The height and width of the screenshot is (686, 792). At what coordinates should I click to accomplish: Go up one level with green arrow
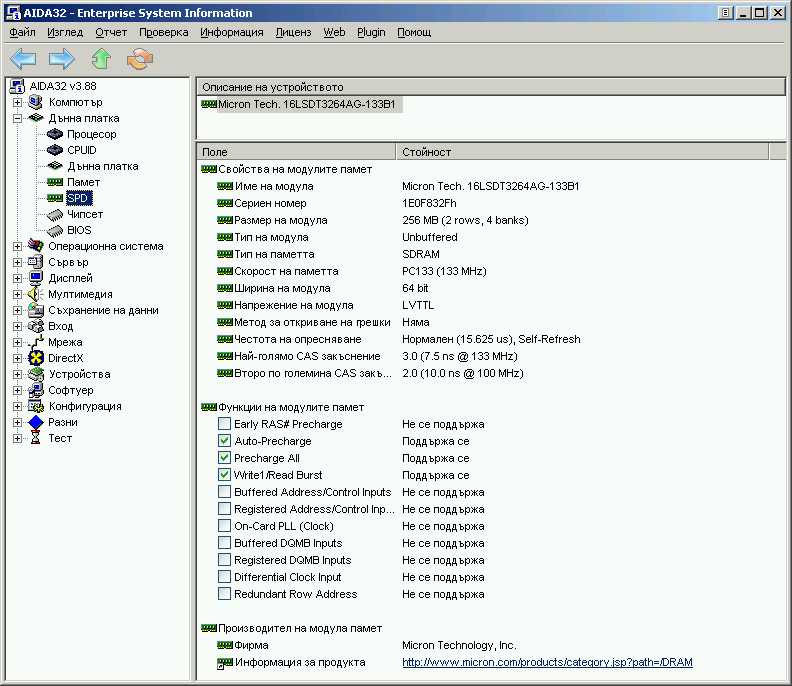(101, 59)
